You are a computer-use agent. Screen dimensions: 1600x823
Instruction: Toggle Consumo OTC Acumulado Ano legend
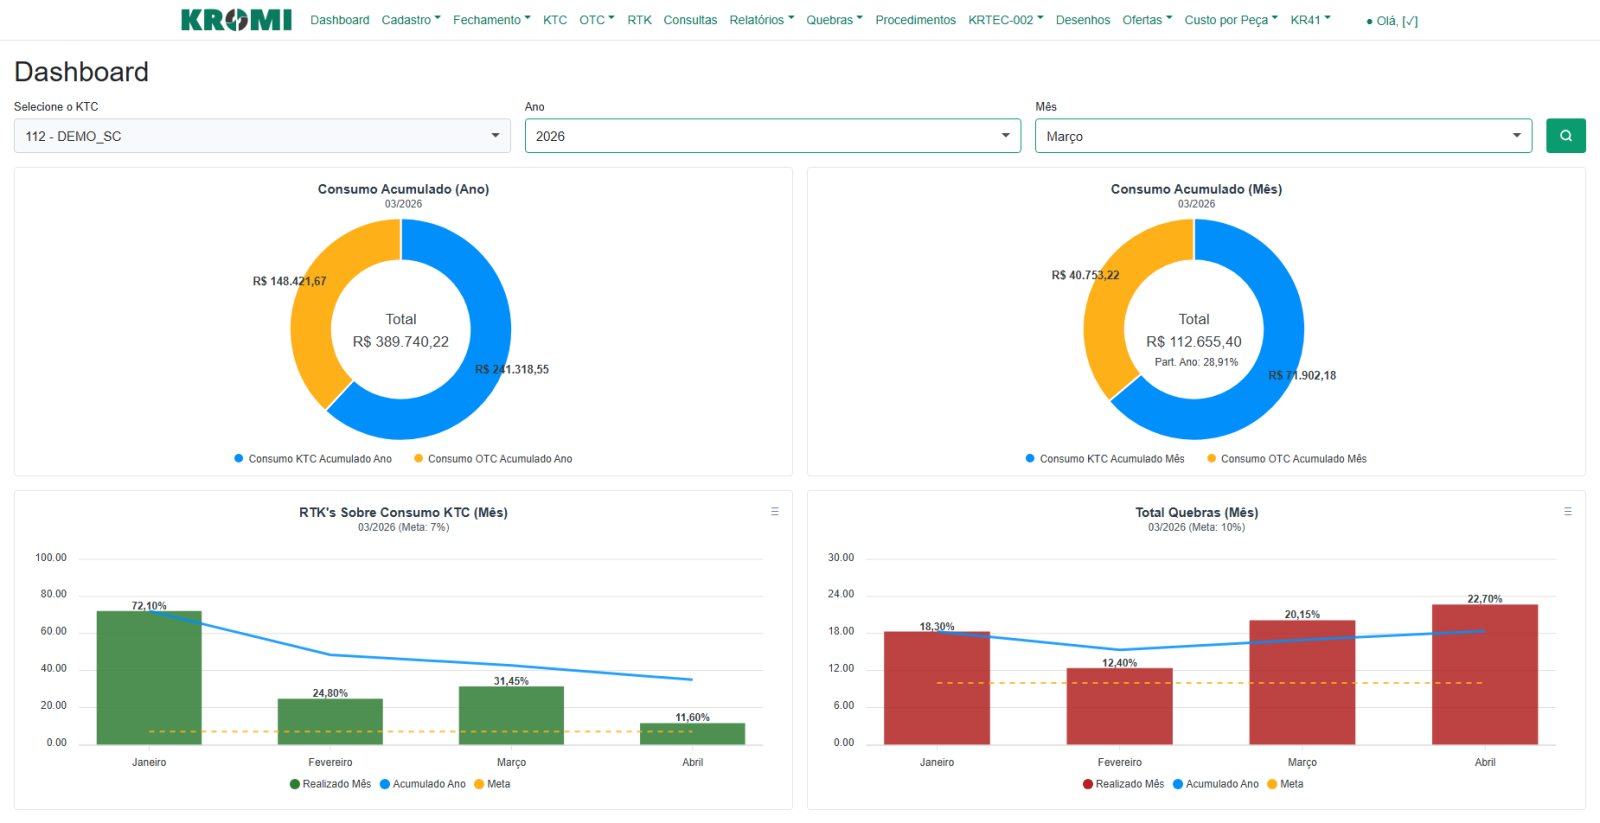click(493, 459)
